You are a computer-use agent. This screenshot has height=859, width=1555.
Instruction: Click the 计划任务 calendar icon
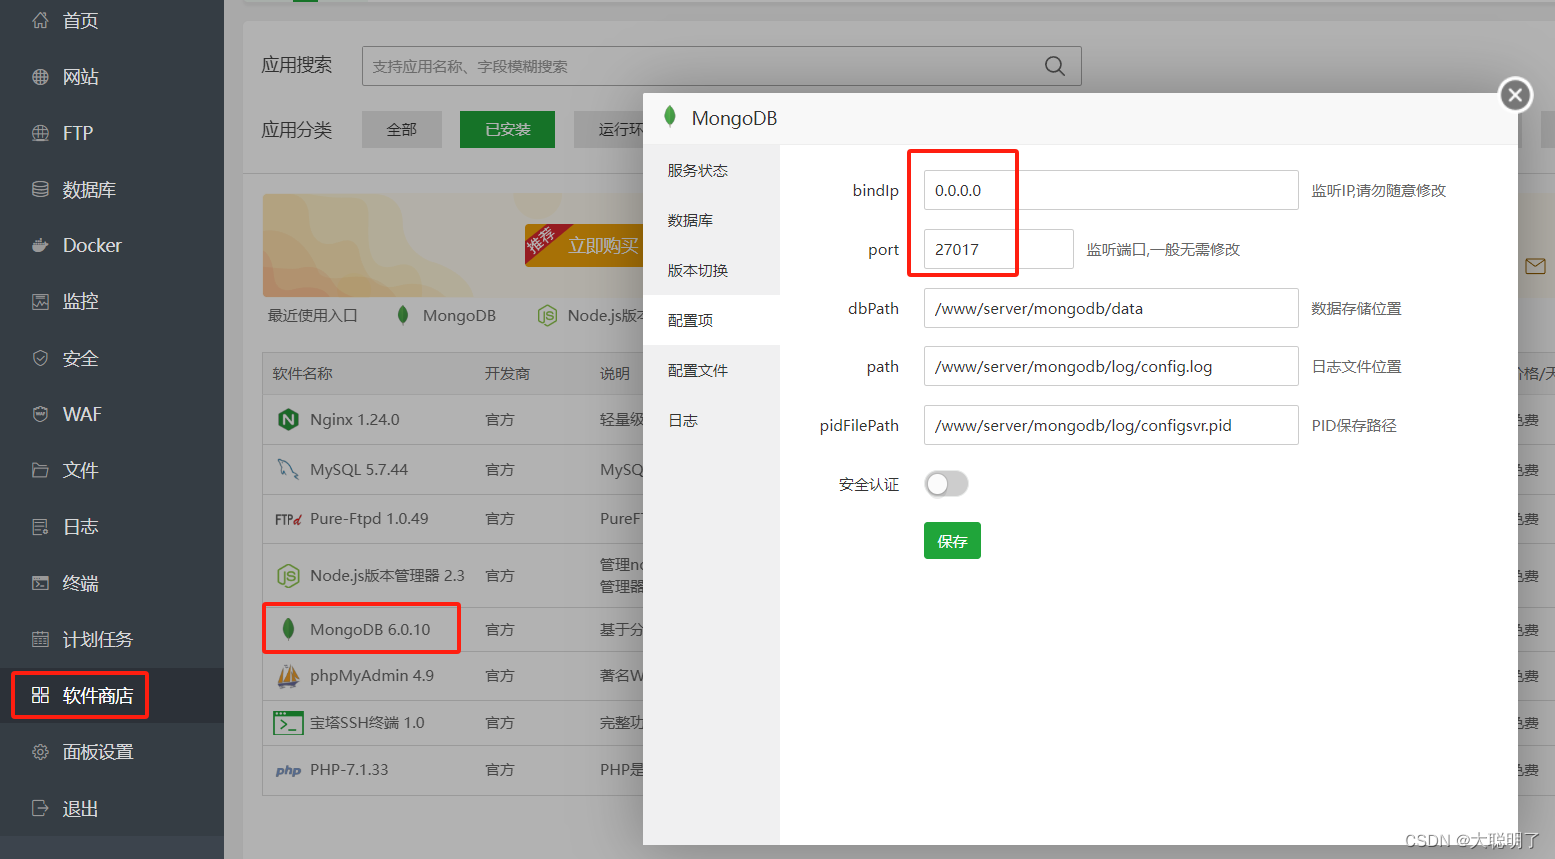pyautogui.click(x=40, y=639)
